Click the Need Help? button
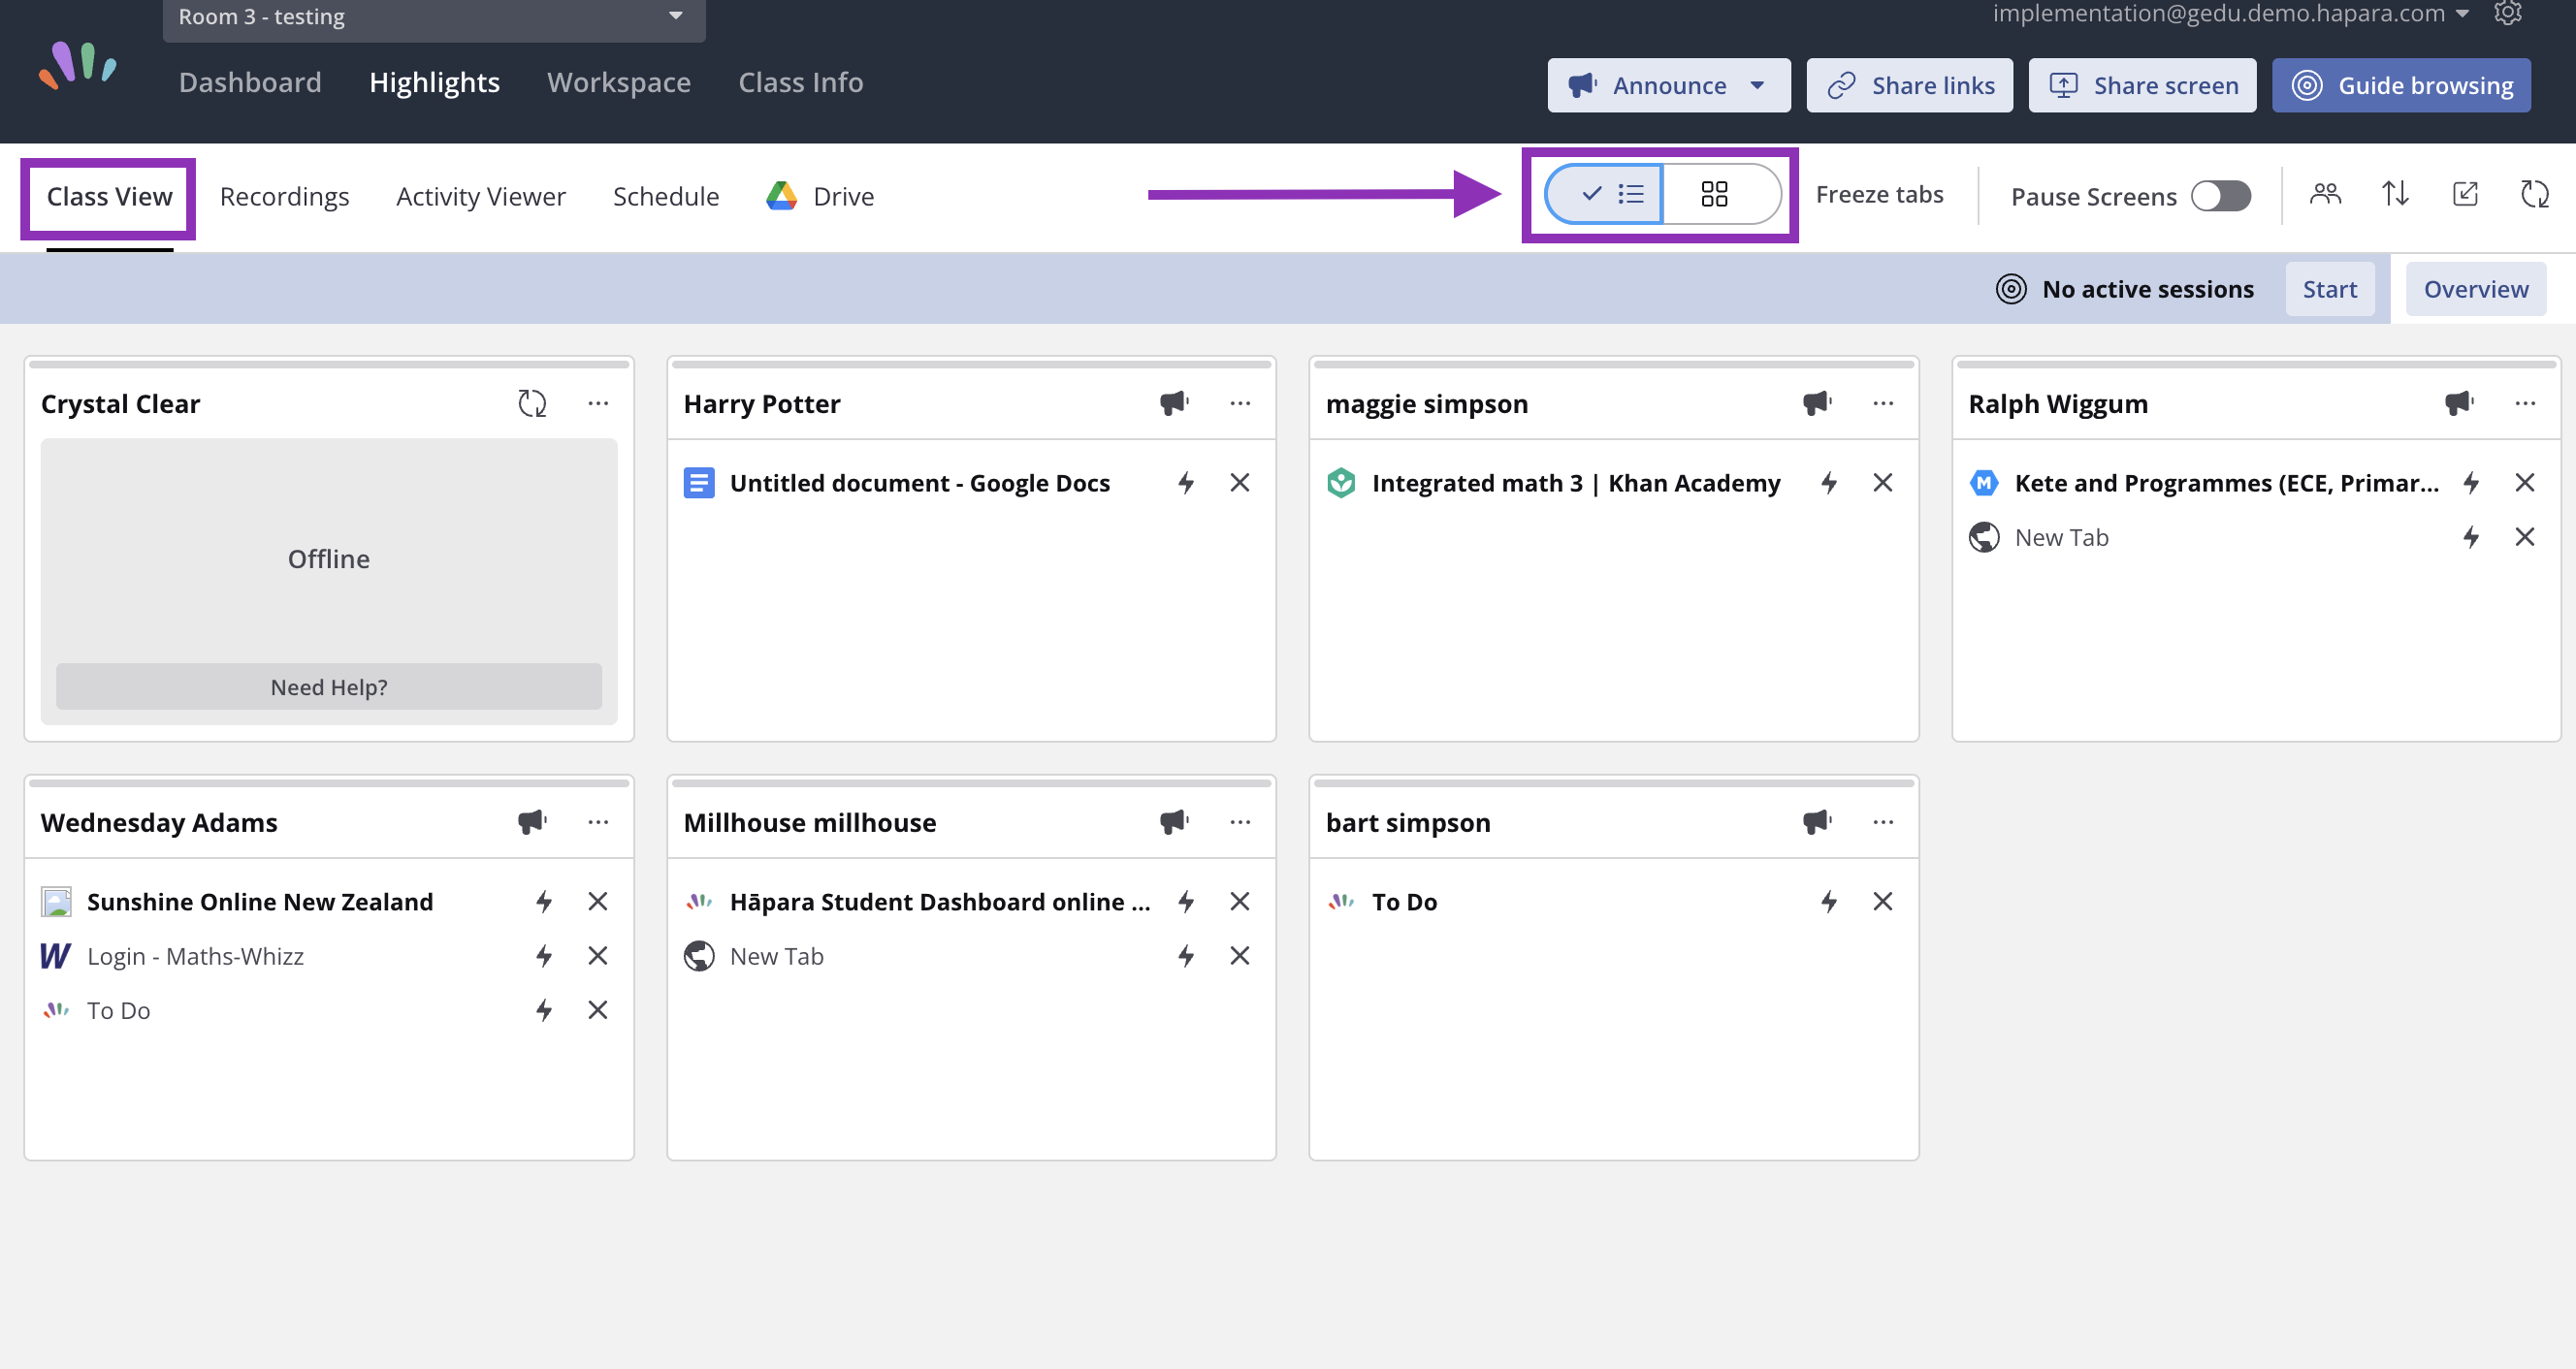The height and width of the screenshot is (1369, 2576). pos(329,687)
